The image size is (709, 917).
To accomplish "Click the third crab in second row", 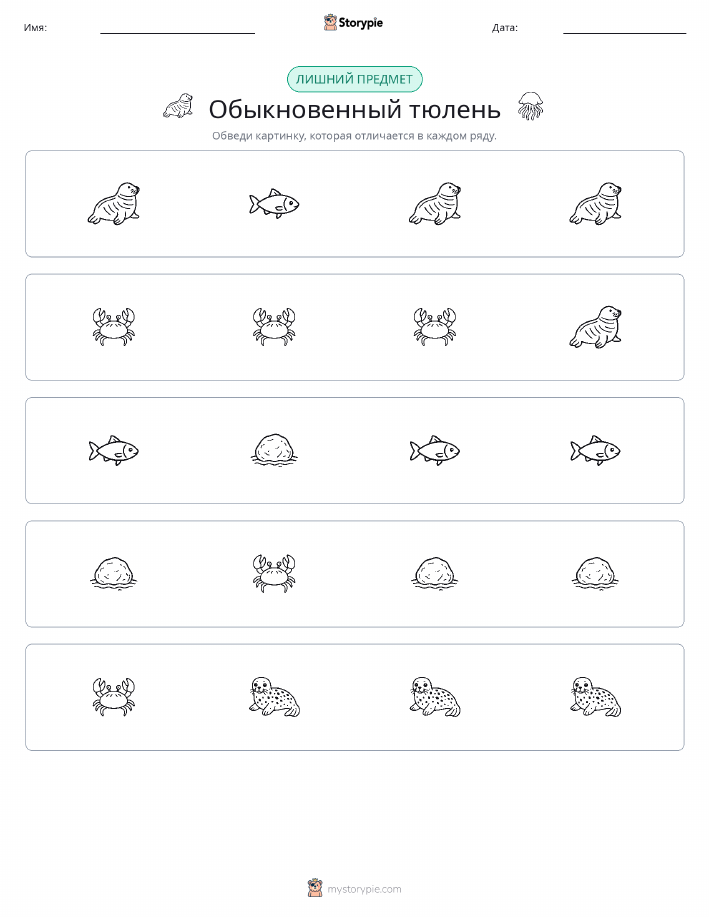I will click(435, 327).
